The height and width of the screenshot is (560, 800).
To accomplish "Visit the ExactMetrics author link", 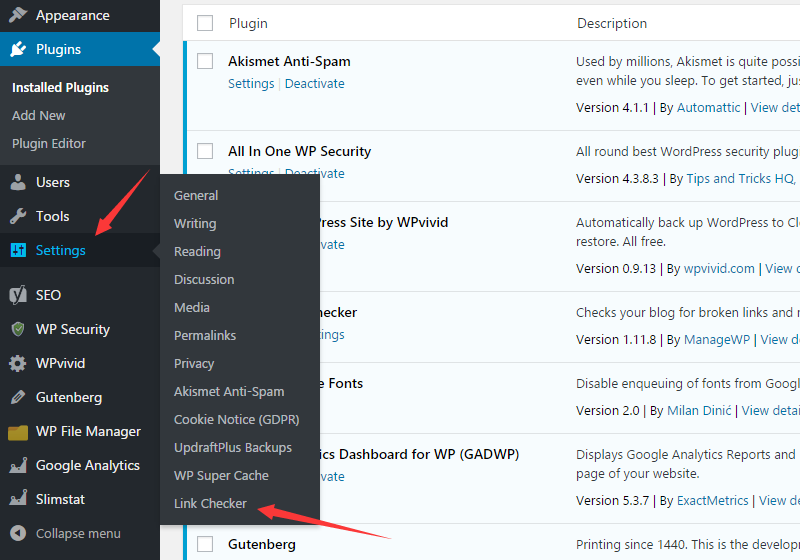I will pyautogui.click(x=712, y=501).
